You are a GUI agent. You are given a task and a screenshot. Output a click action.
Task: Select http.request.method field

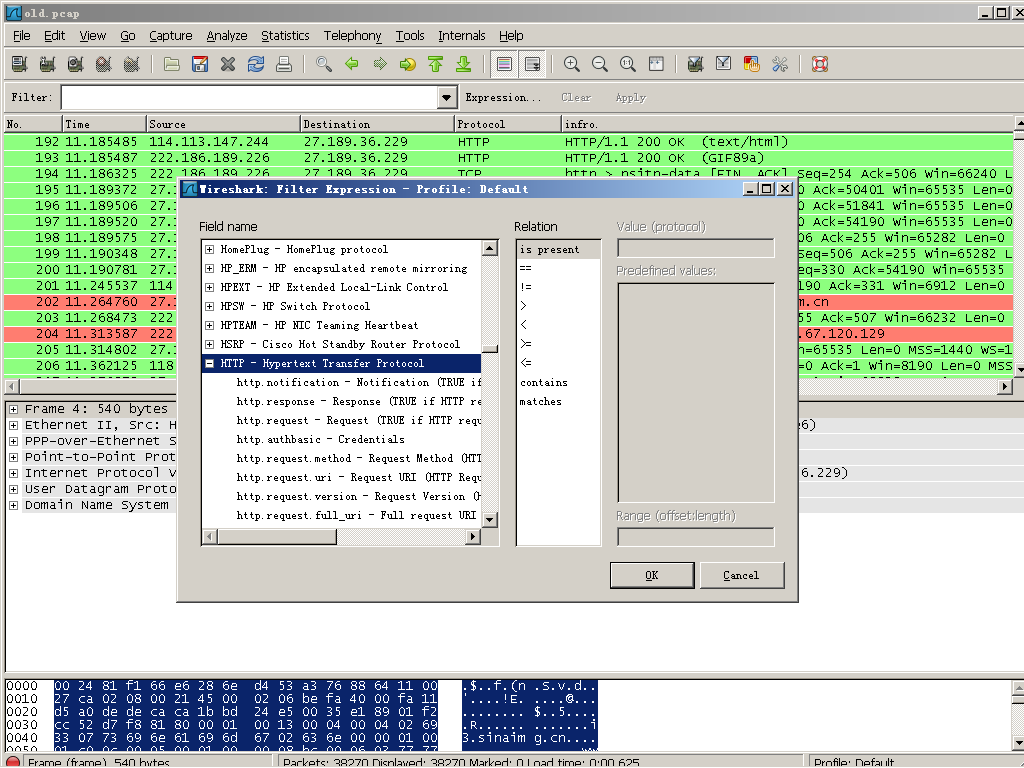point(359,458)
